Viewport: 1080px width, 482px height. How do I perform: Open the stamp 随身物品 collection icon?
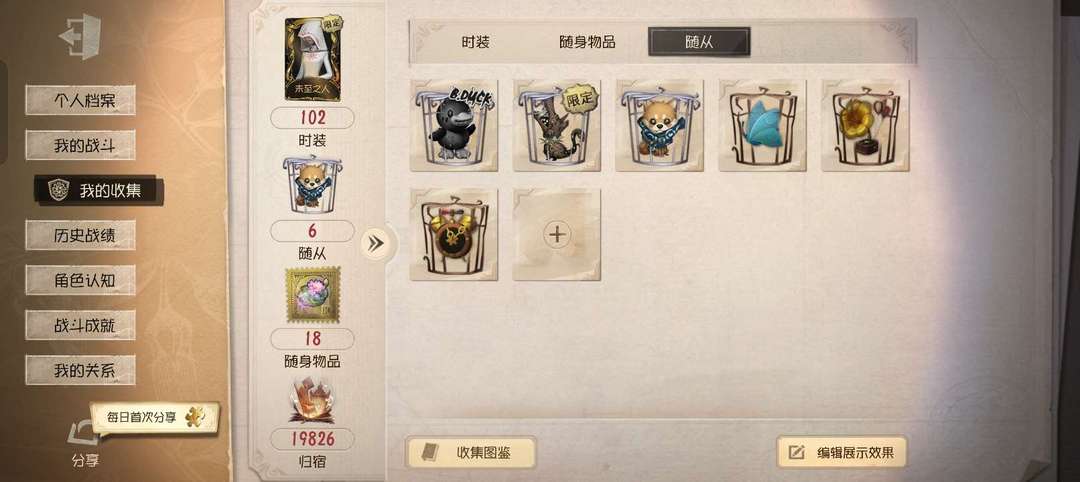click(x=312, y=295)
